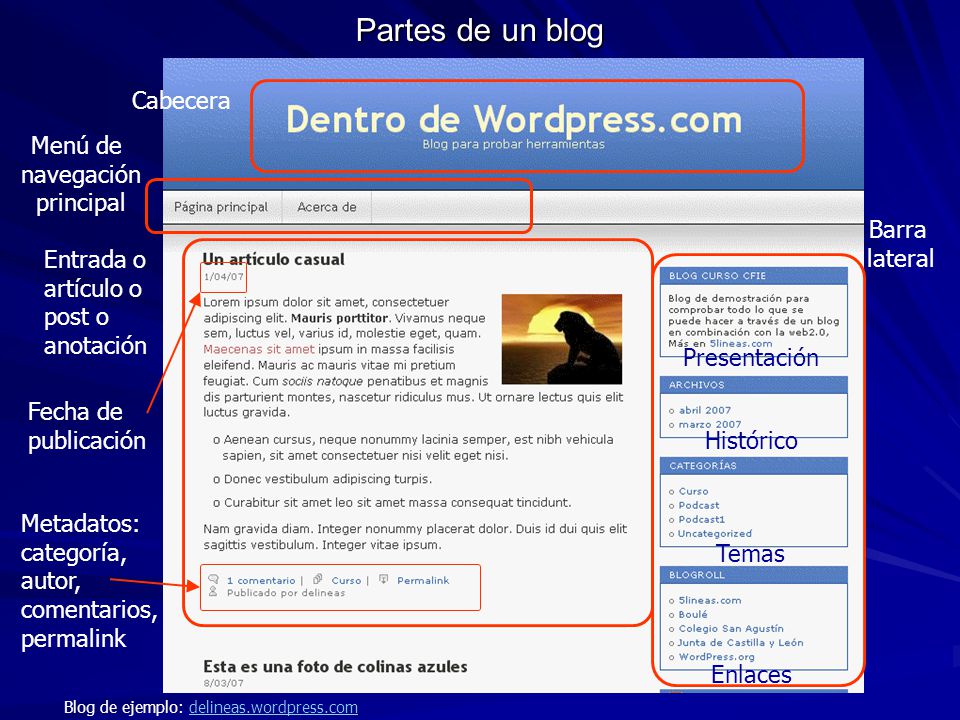The height and width of the screenshot is (720, 960).
Task: Click the CATEGORÍAS sidebar header
Action: coord(754,466)
